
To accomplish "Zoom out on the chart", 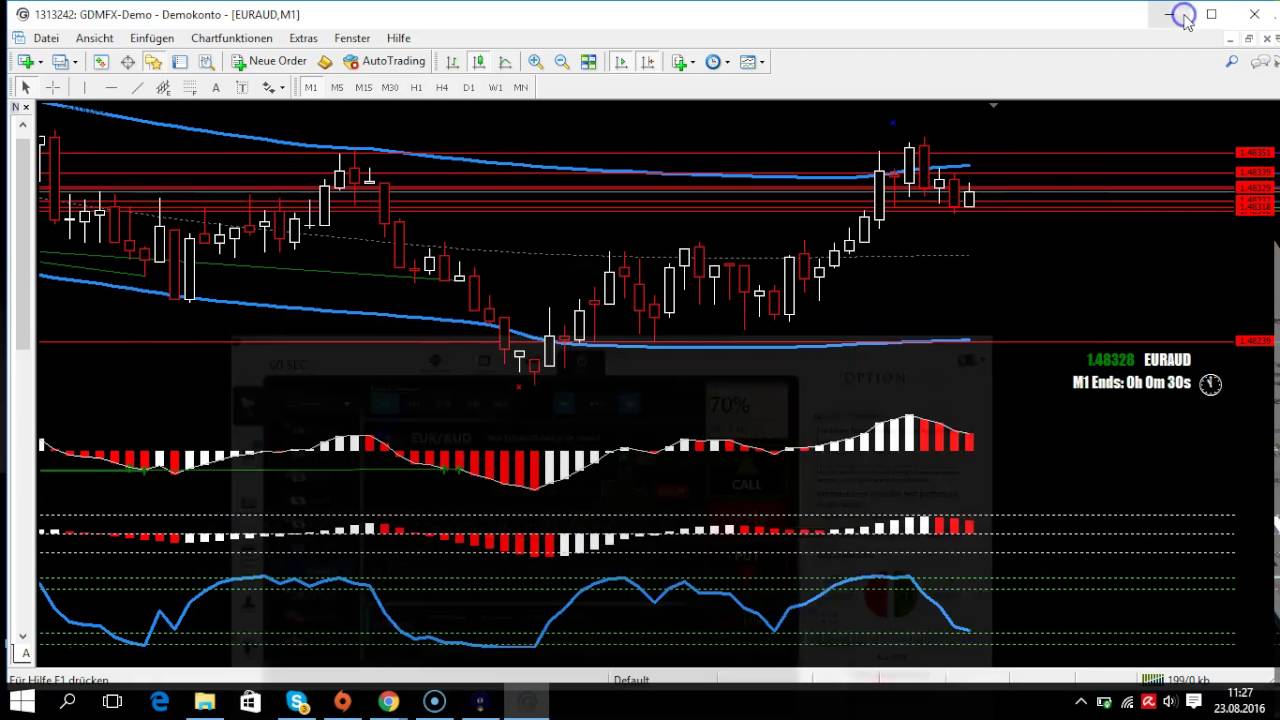I will coord(562,62).
